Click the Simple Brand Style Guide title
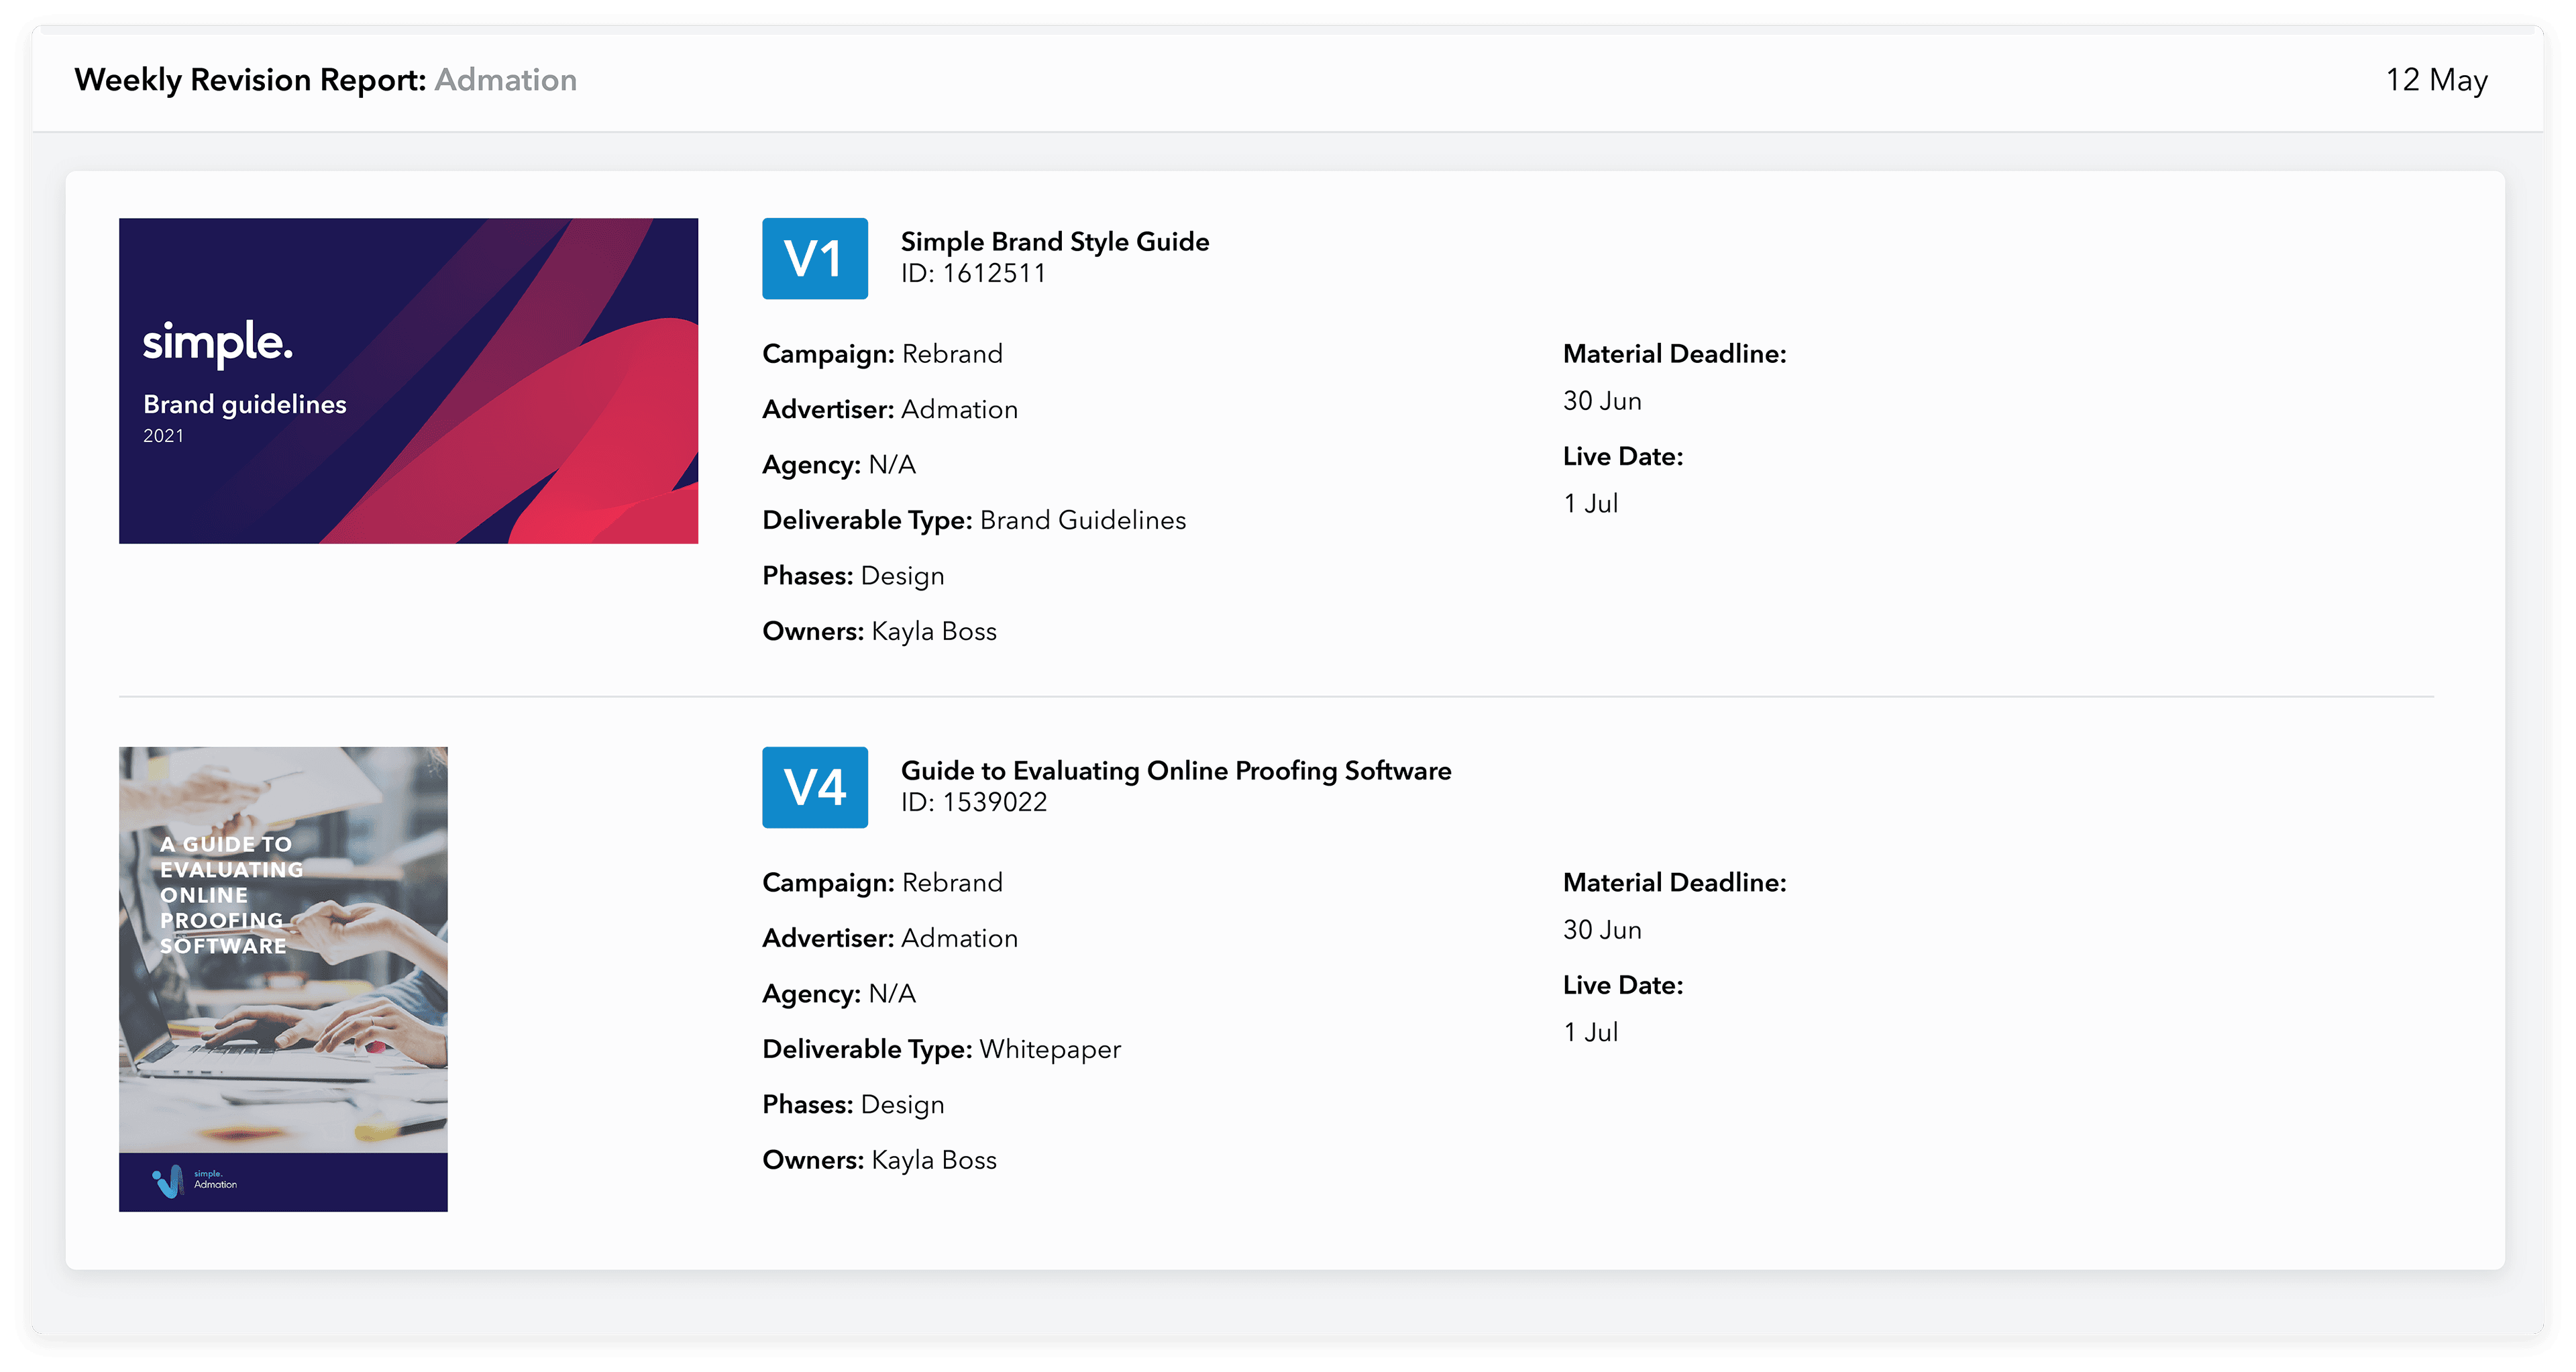This screenshot has width=2576, height=1372. (1054, 241)
